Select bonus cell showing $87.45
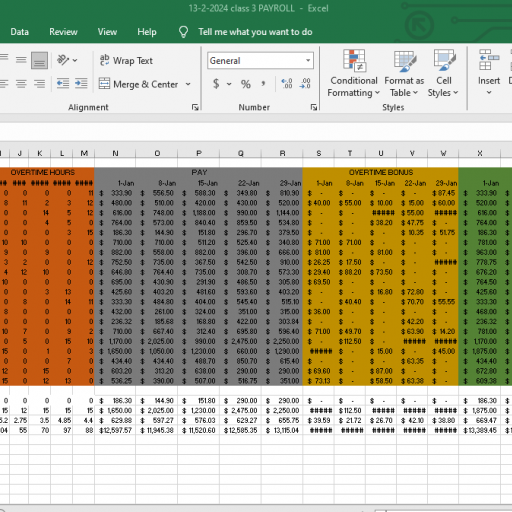This screenshot has height=512, width=512. click(x=443, y=193)
